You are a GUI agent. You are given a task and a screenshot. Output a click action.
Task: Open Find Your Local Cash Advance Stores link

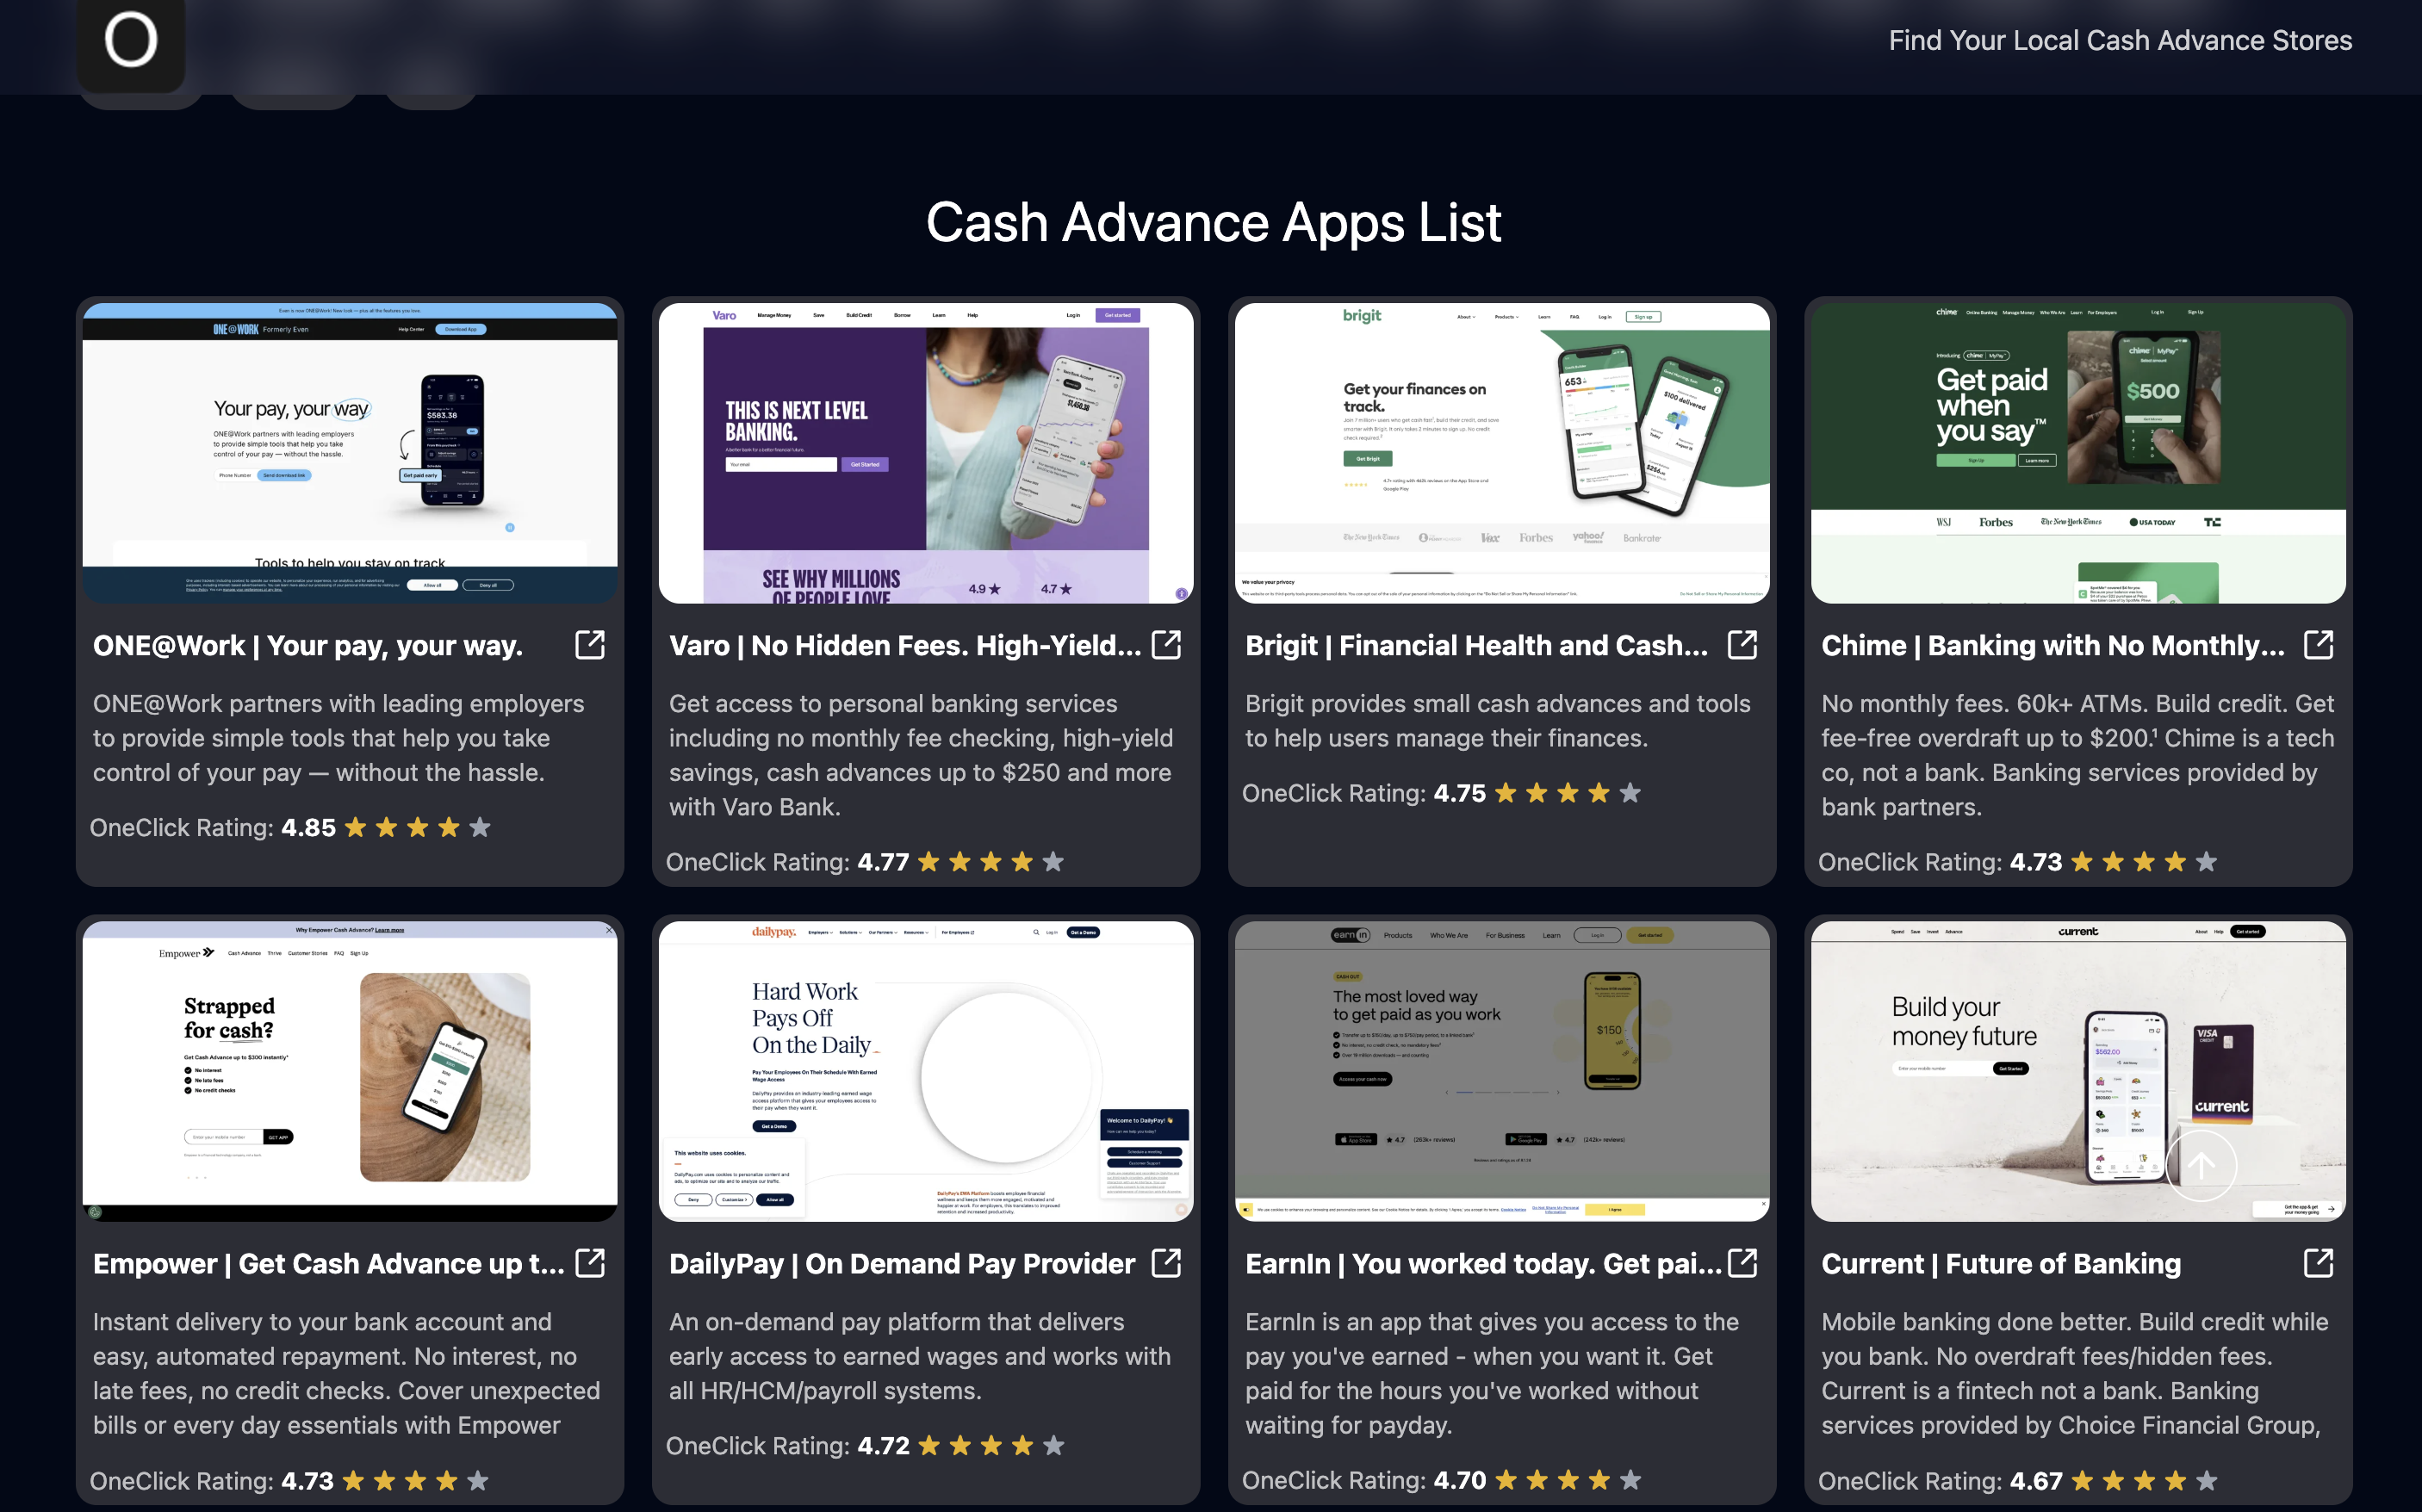[x=2120, y=40]
